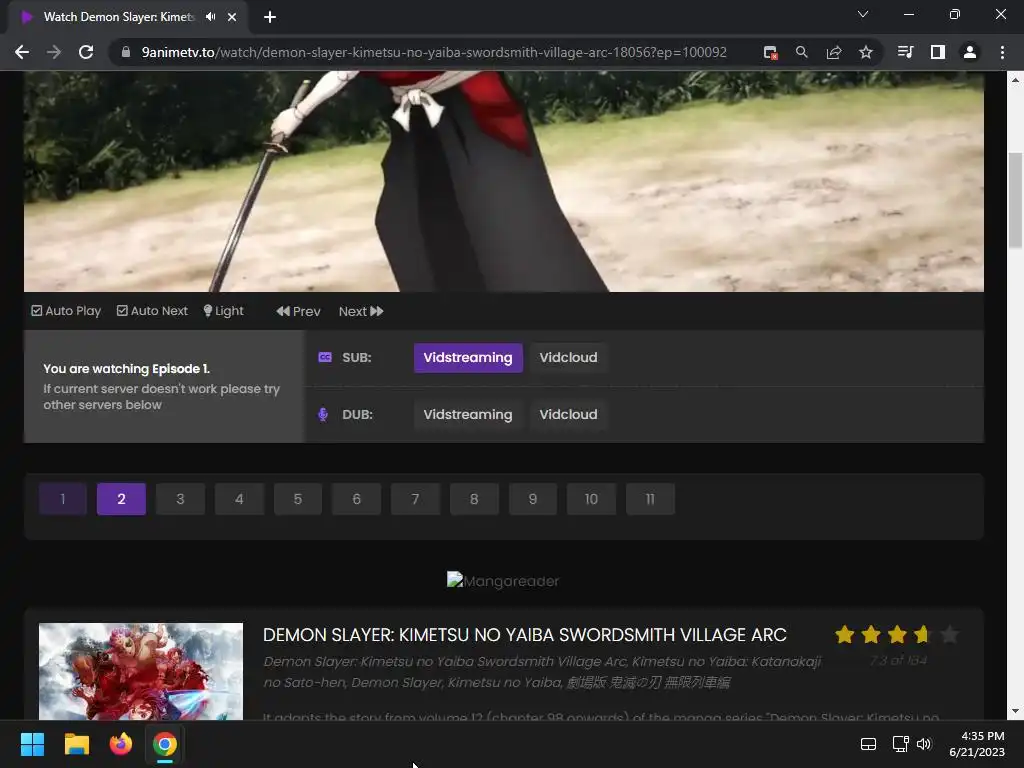Select the SUB Vidstreaming server

coord(468,358)
